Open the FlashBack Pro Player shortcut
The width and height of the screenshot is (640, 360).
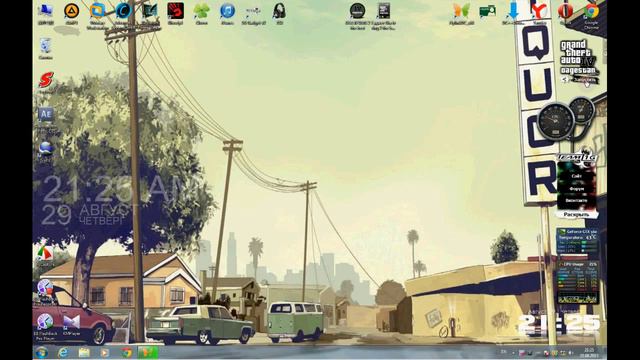pyautogui.click(x=45, y=327)
